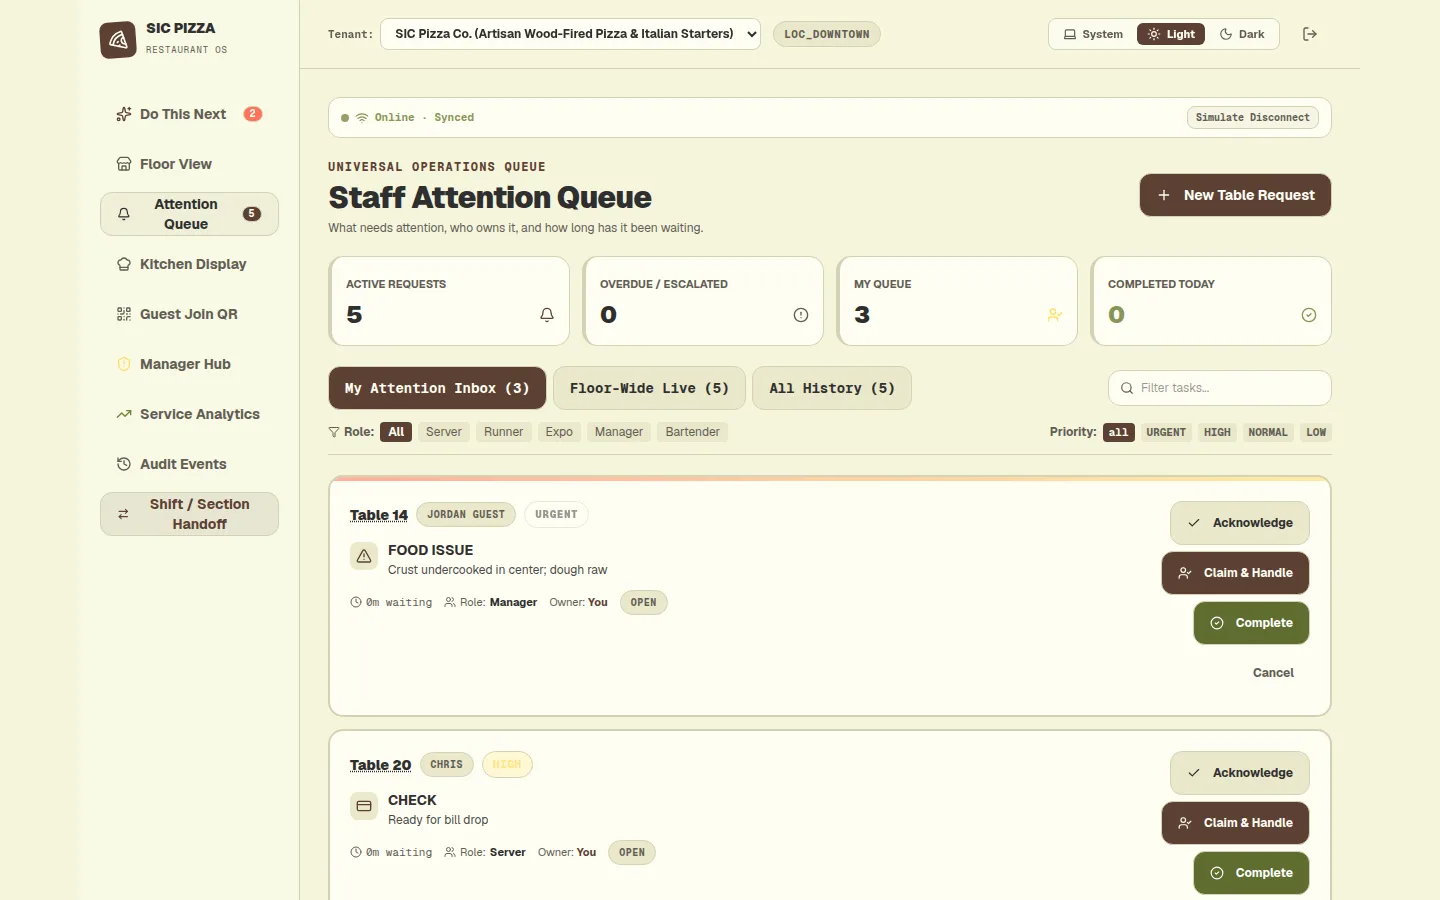Viewport: 1440px width, 900px height.
Task: Open Do This Next in sidebar
Action: coord(189,114)
